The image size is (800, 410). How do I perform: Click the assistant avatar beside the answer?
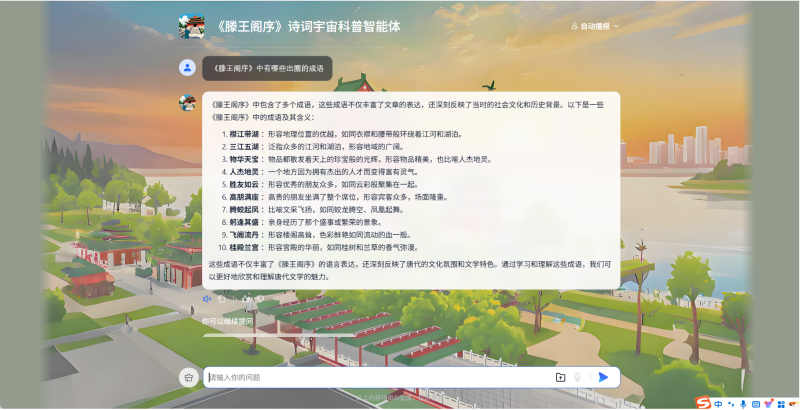[x=187, y=103]
